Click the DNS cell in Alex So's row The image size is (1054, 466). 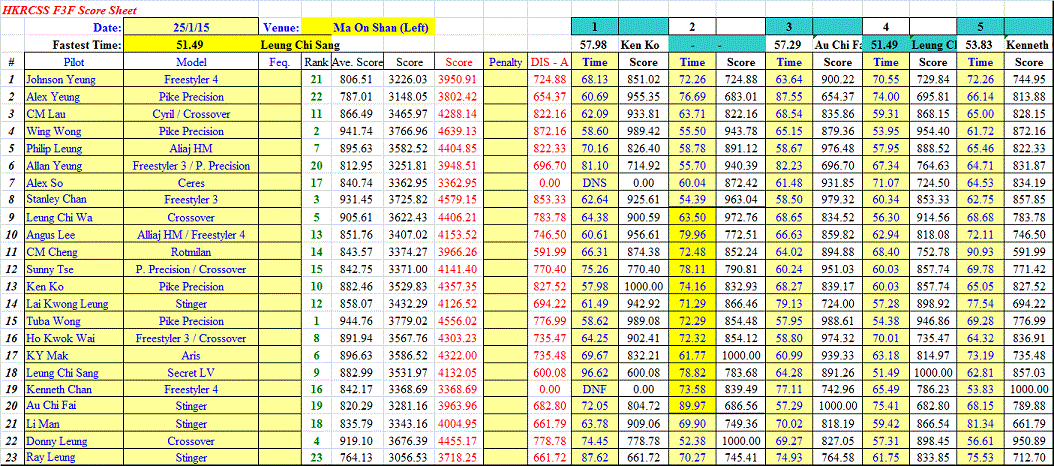click(595, 183)
